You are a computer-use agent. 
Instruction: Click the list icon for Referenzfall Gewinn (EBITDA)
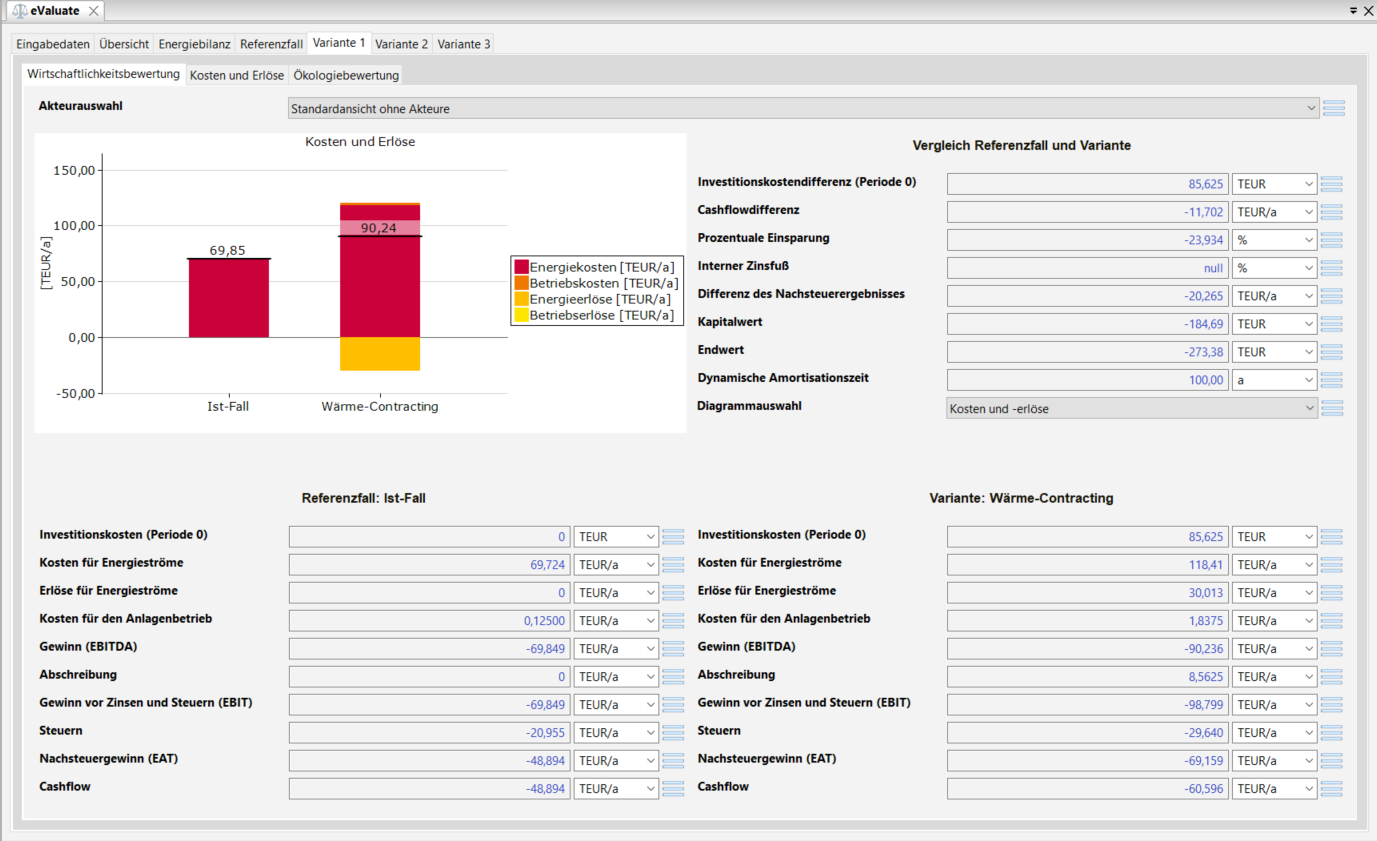tap(673, 649)
